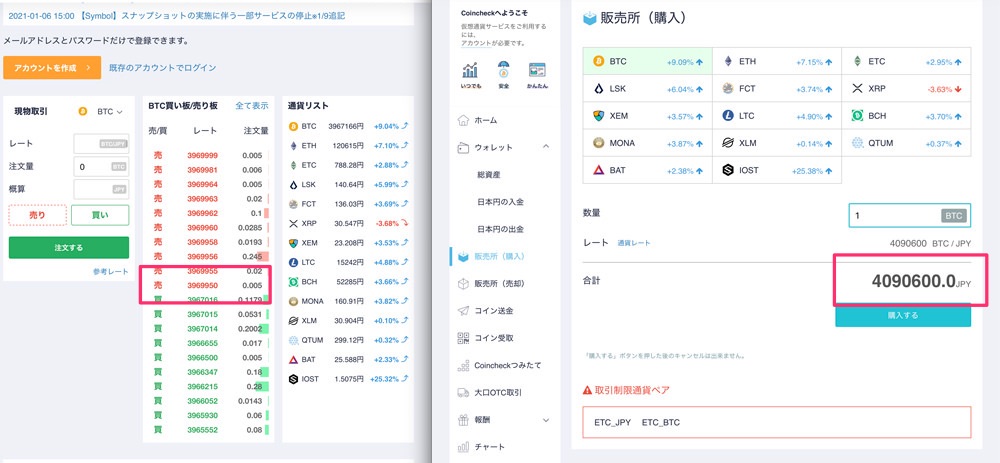The height and width of the screenshot is (463, 1000).
Task: Click the コイン受取 QR code icon
Action: (463, 338)
